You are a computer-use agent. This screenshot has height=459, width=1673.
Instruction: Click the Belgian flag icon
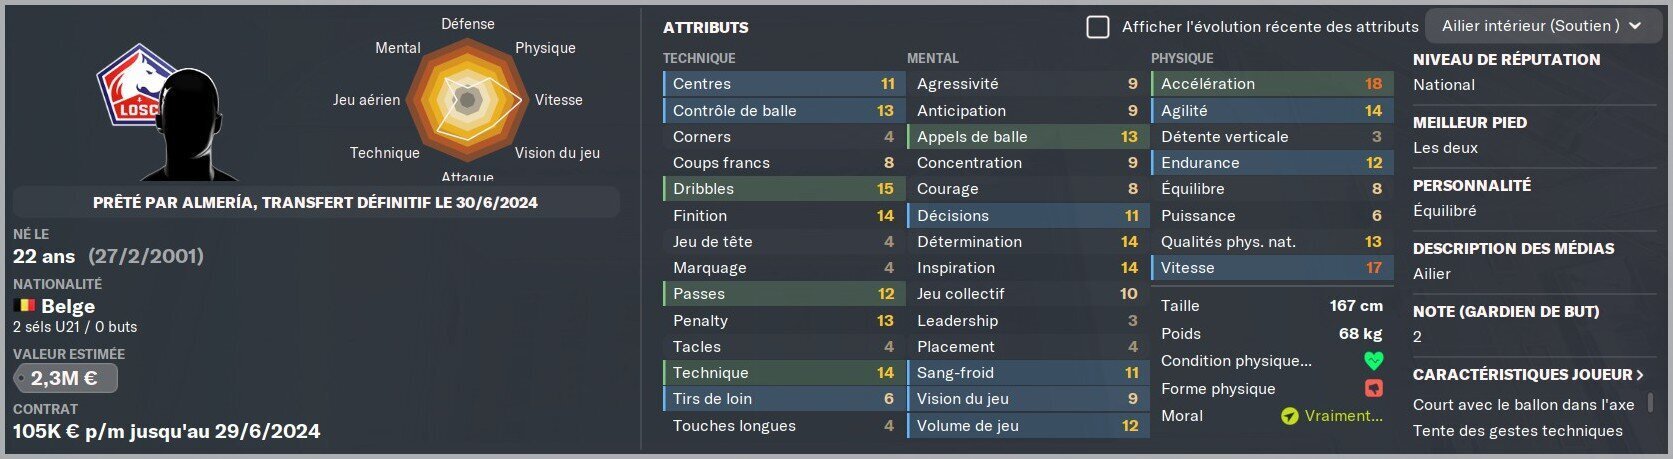point(24,306)
